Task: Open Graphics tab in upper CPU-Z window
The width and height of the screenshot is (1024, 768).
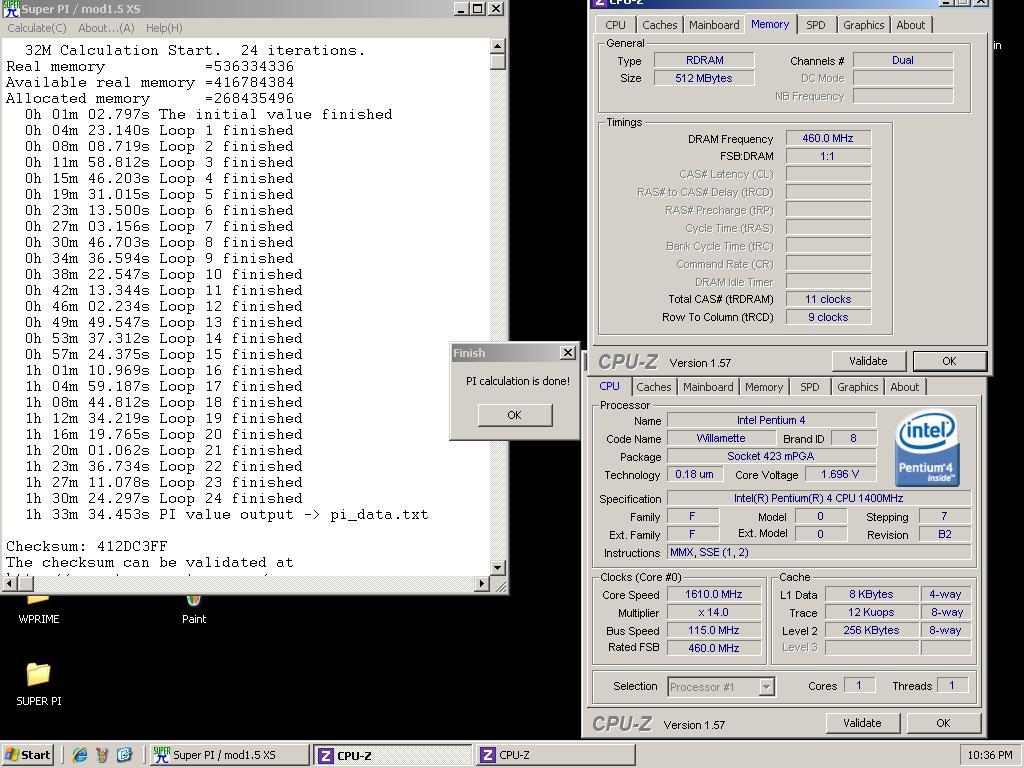Action: point(863,25)
